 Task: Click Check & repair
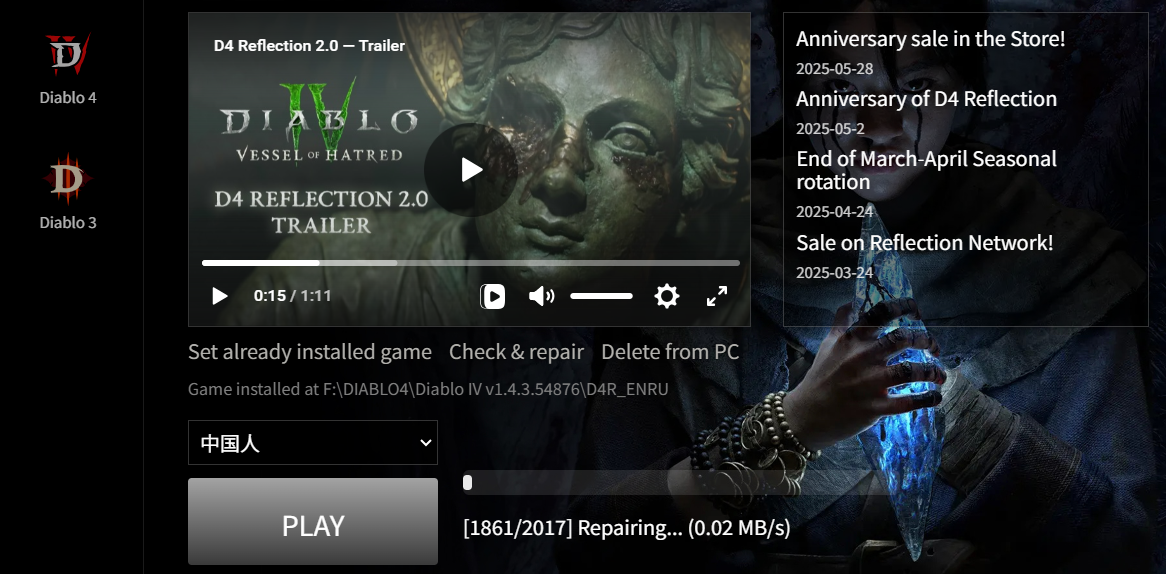tap(516, 352)
